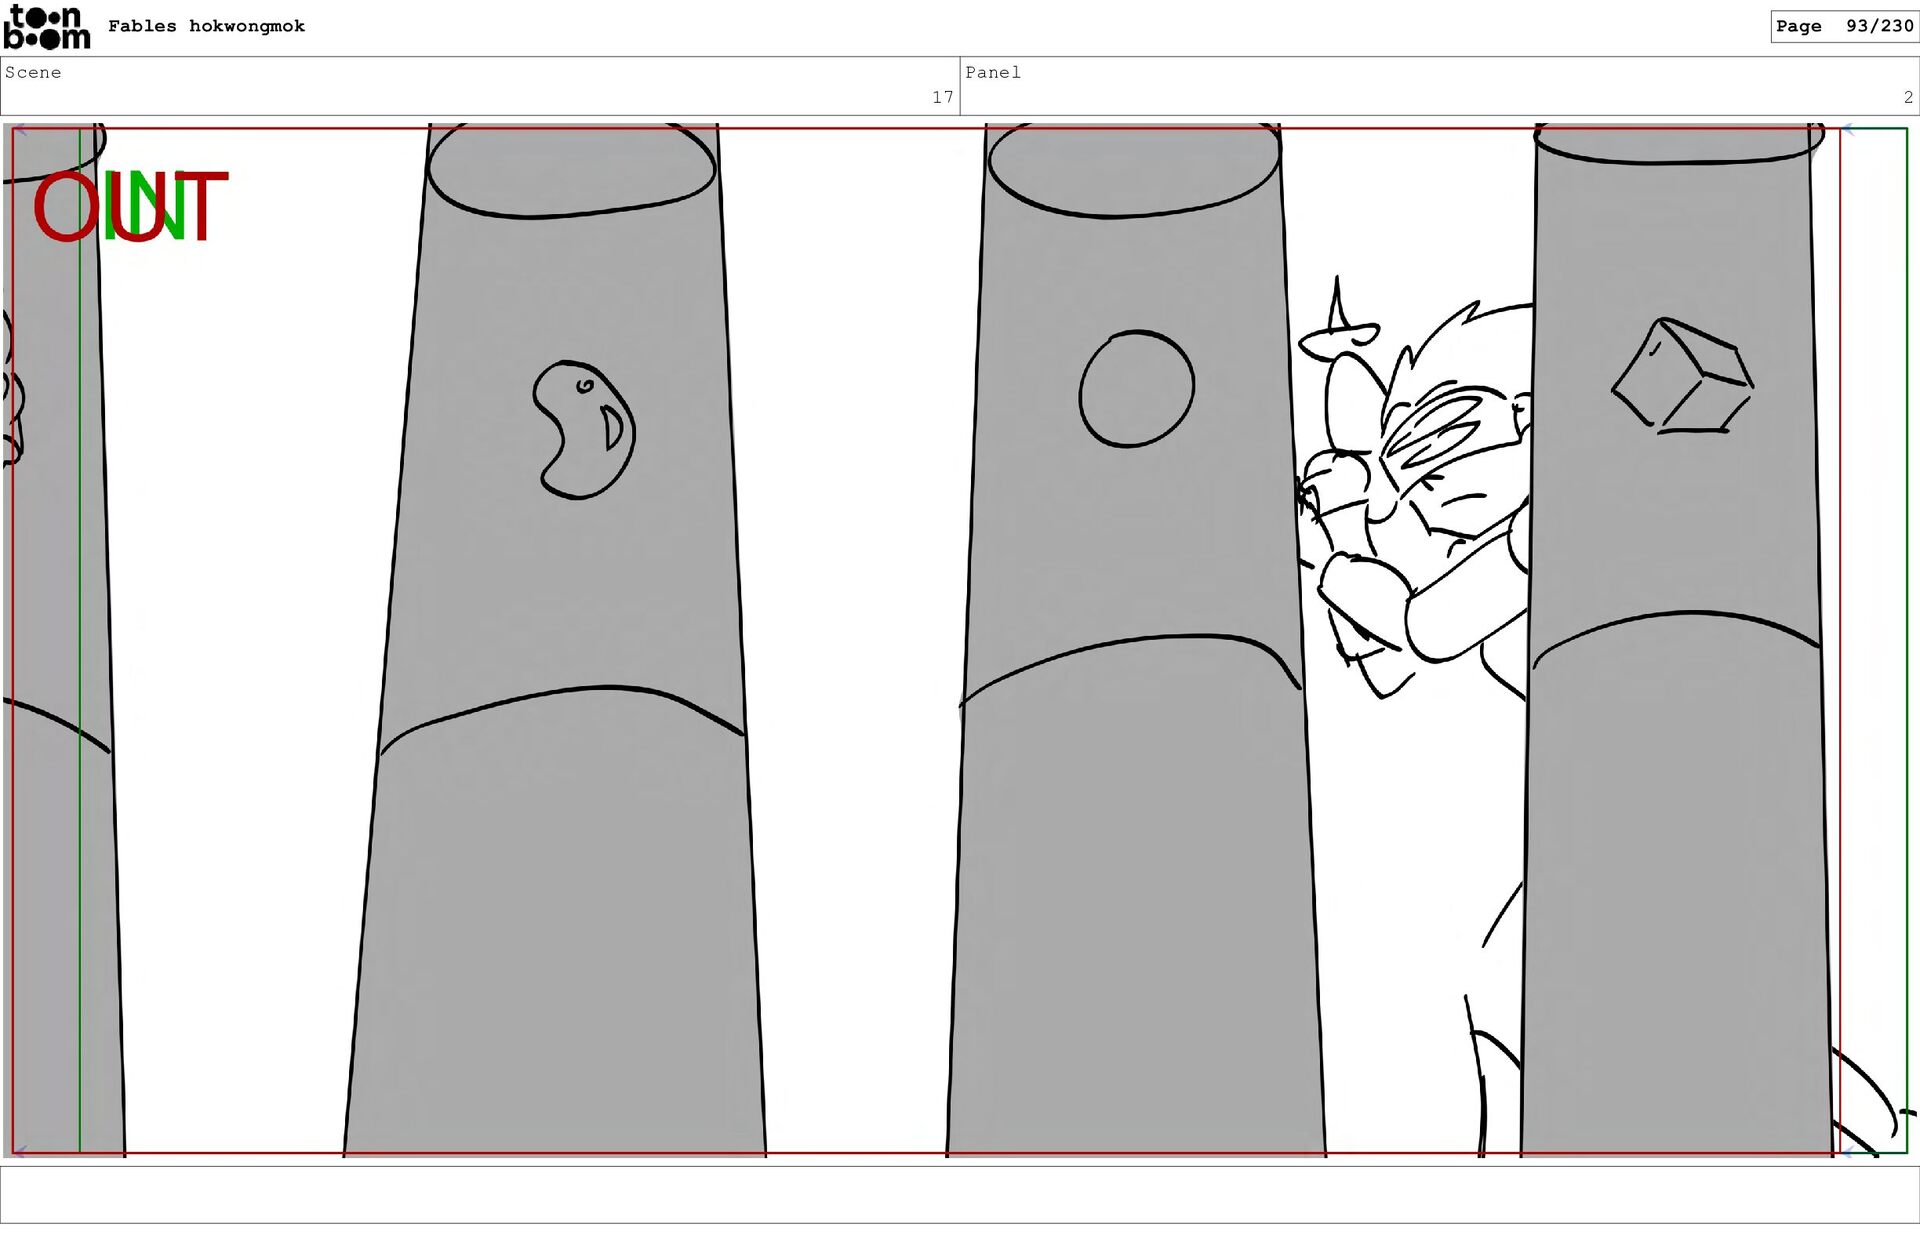Click the camera arrow at top-left corner
The width and height of the screenshot is (1920, 1242).
(20, 130)
